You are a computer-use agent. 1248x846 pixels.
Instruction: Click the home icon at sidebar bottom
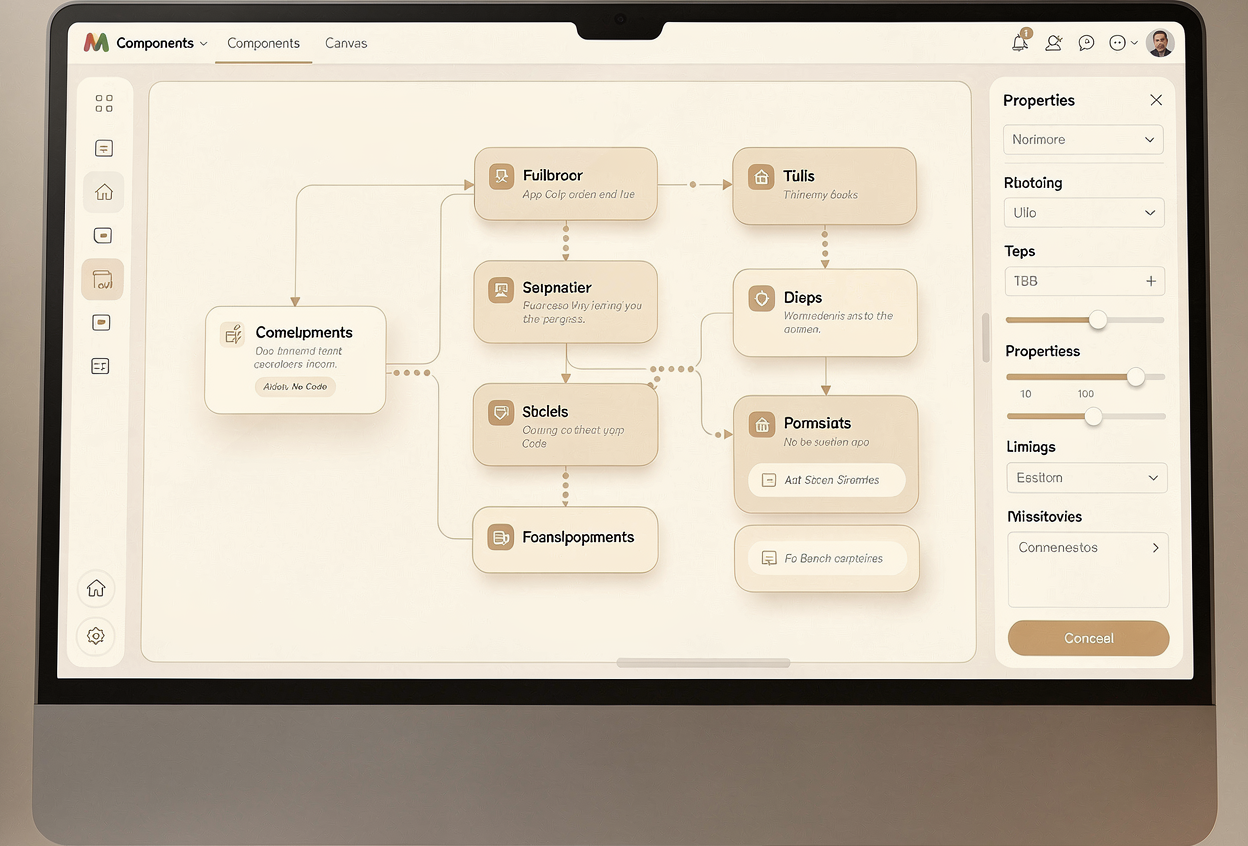pyautogui.click(x=96, y=588)
